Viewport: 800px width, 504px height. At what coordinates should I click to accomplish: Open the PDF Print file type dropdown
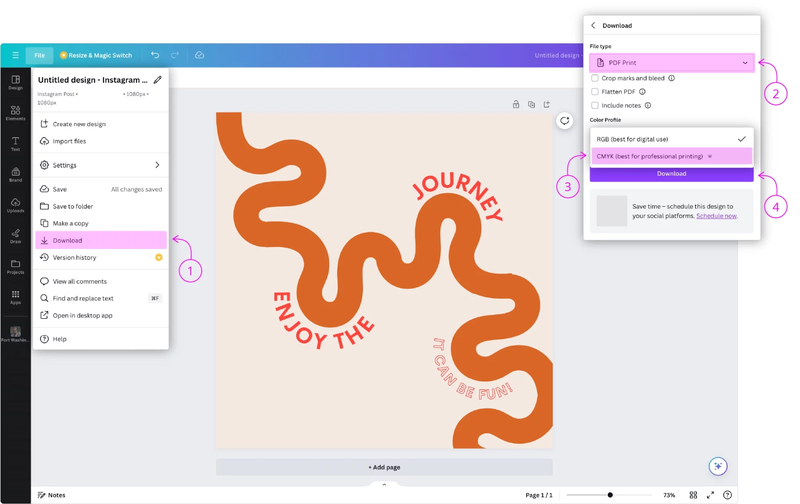coord(671,63)
